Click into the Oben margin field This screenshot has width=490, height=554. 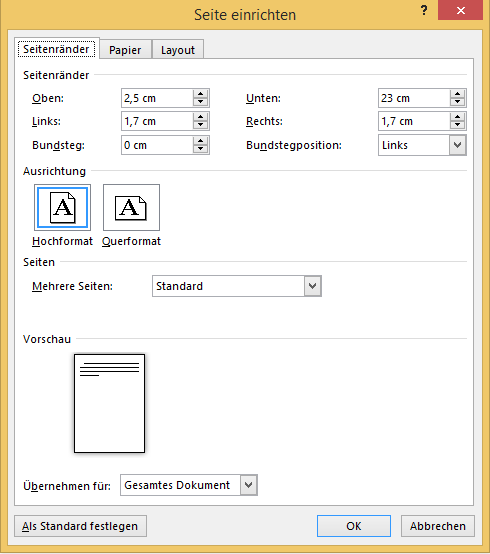[x=157, y=98]
